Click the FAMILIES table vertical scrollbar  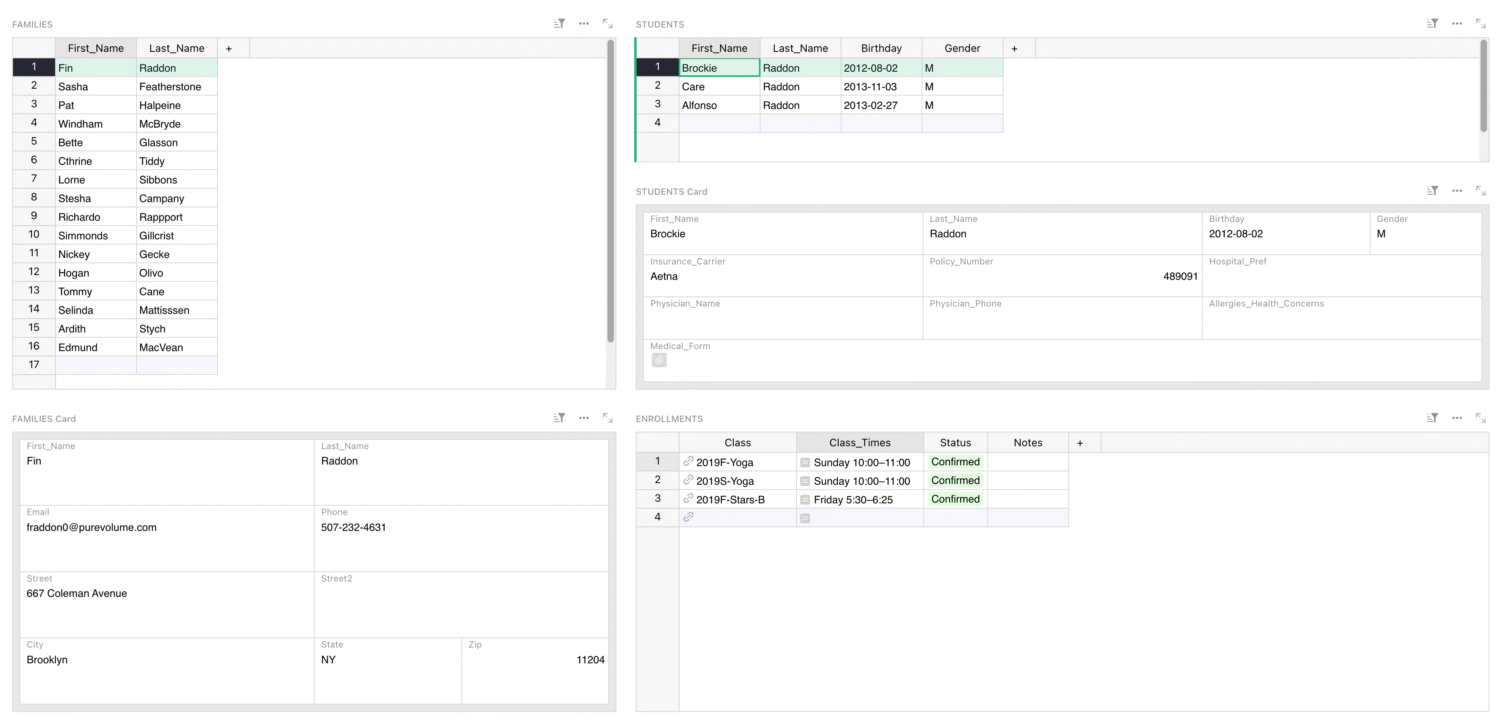pos(611,190)
